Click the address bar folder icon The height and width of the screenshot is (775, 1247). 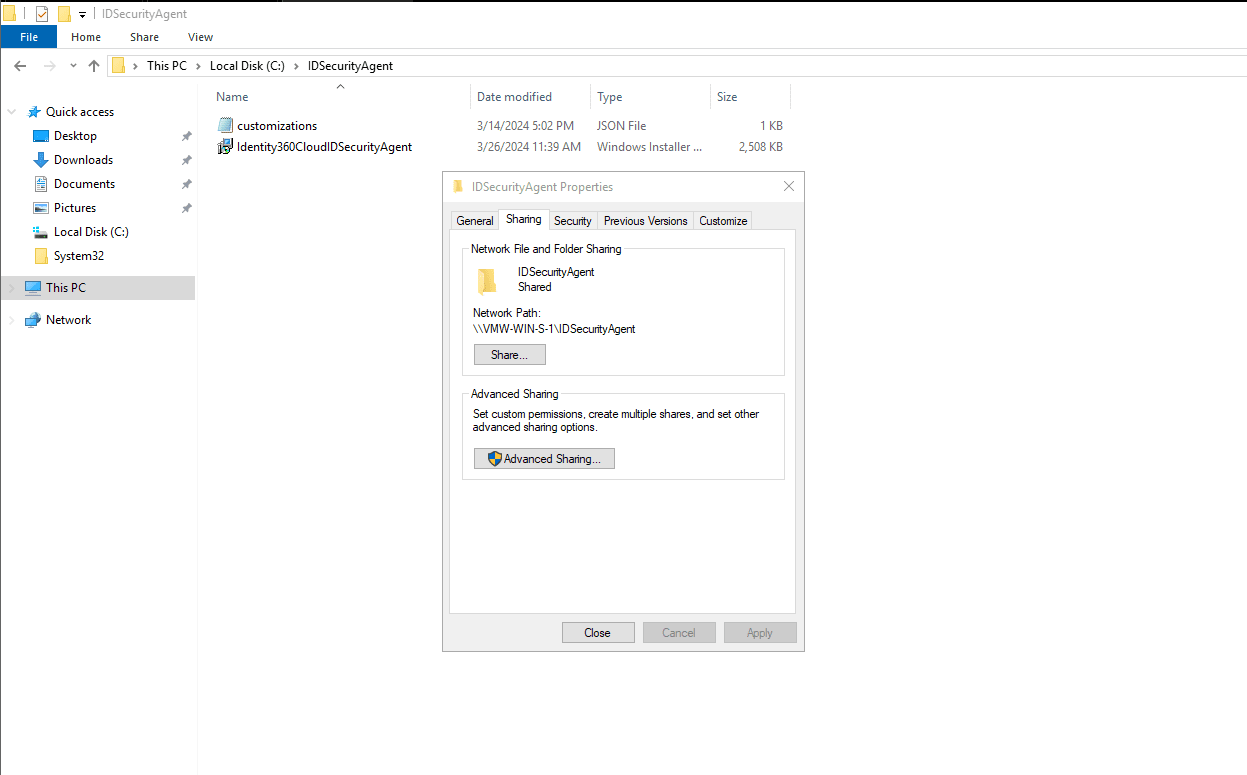tap(118, 66)
